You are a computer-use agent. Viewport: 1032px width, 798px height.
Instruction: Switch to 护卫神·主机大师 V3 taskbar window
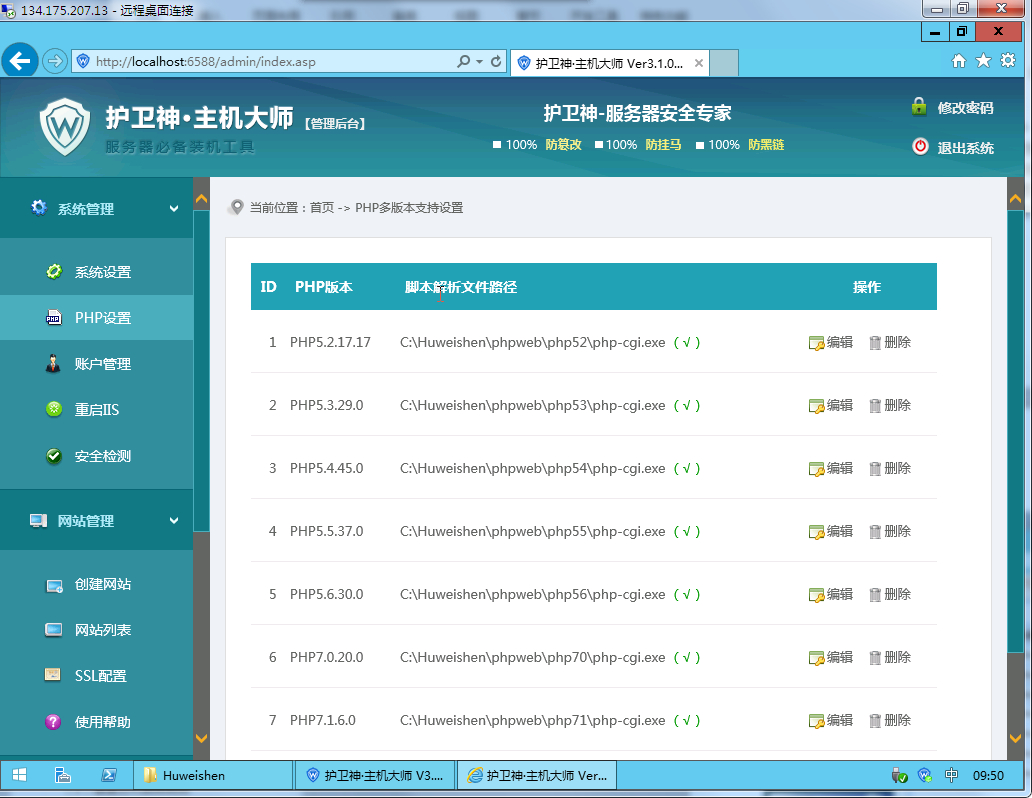tap(375, 775)
